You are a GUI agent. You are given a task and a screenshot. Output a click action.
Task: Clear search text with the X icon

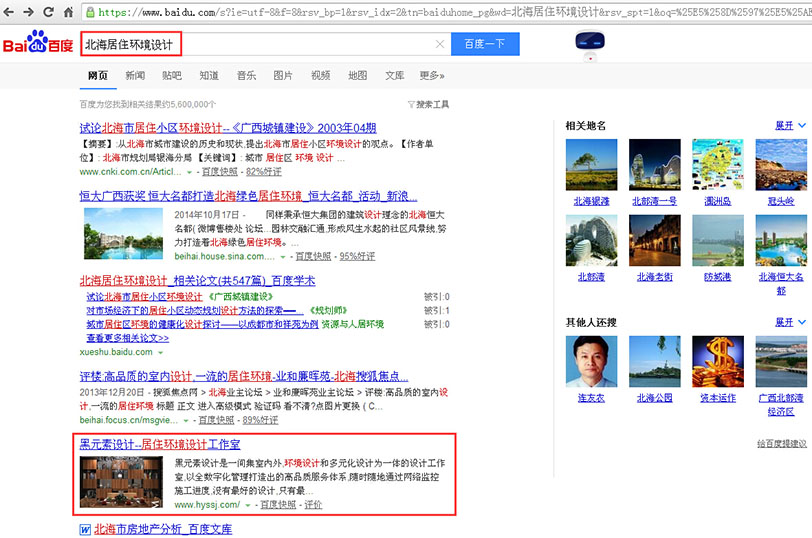click(440, 44)
